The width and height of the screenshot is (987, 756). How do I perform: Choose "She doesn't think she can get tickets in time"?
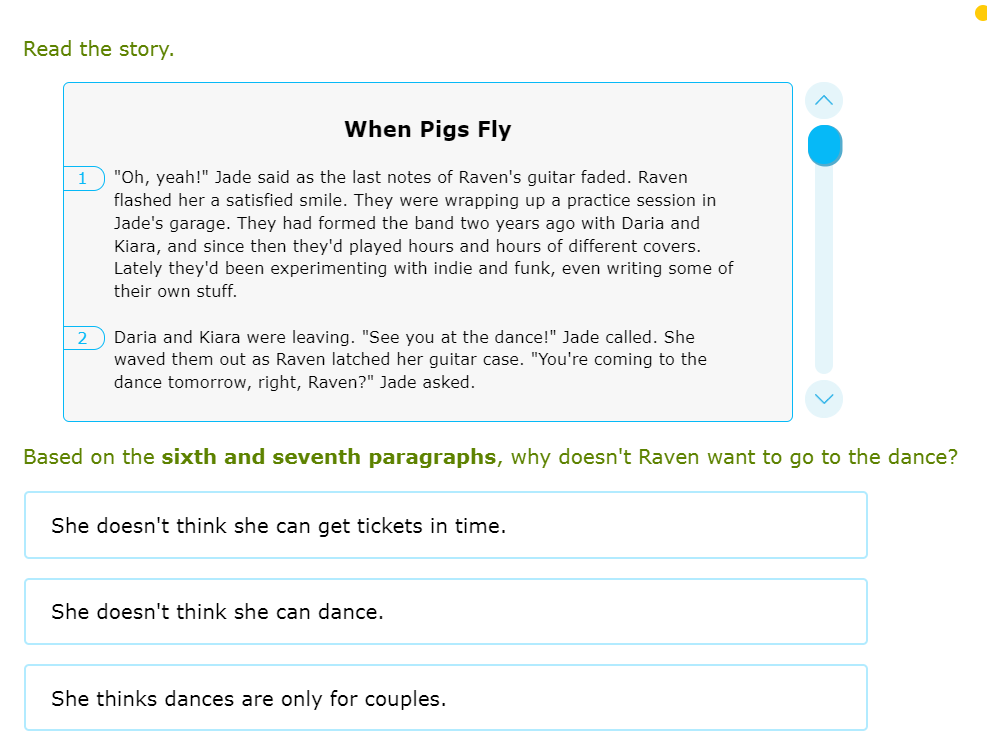point(445,525)
